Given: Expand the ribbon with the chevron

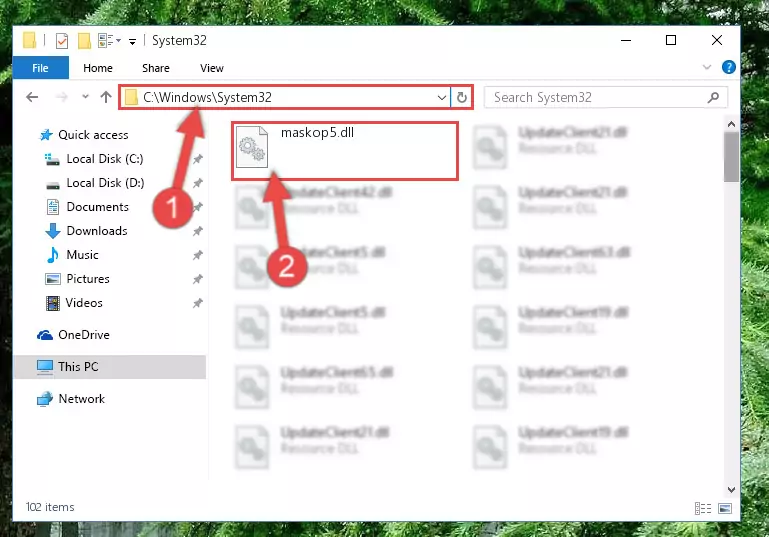Looking at the screenshot, I should coord(707,67).
